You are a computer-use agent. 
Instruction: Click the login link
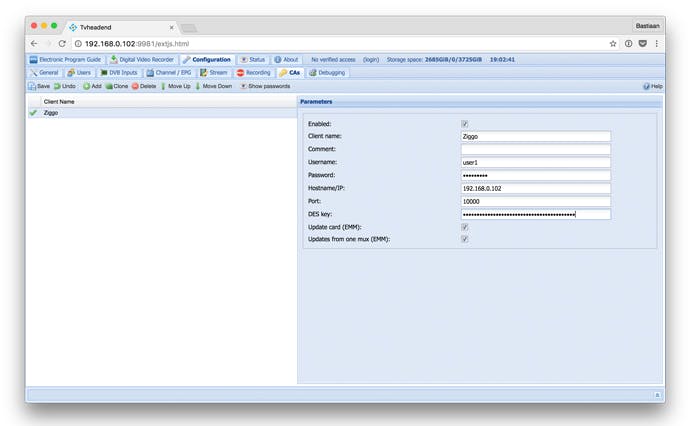(371, 60)
